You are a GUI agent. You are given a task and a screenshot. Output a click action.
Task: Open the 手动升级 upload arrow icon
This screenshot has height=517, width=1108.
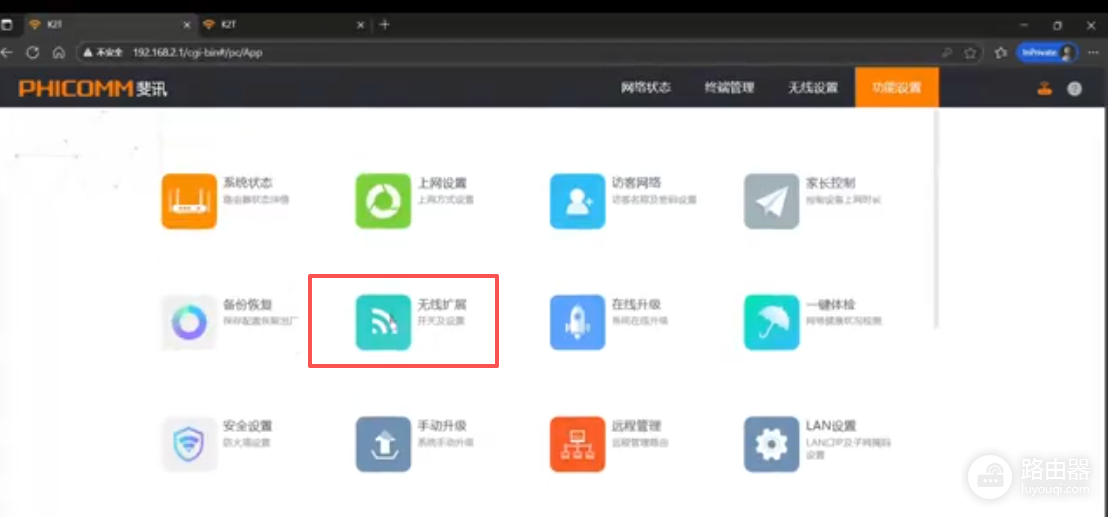tap(383, 444)
